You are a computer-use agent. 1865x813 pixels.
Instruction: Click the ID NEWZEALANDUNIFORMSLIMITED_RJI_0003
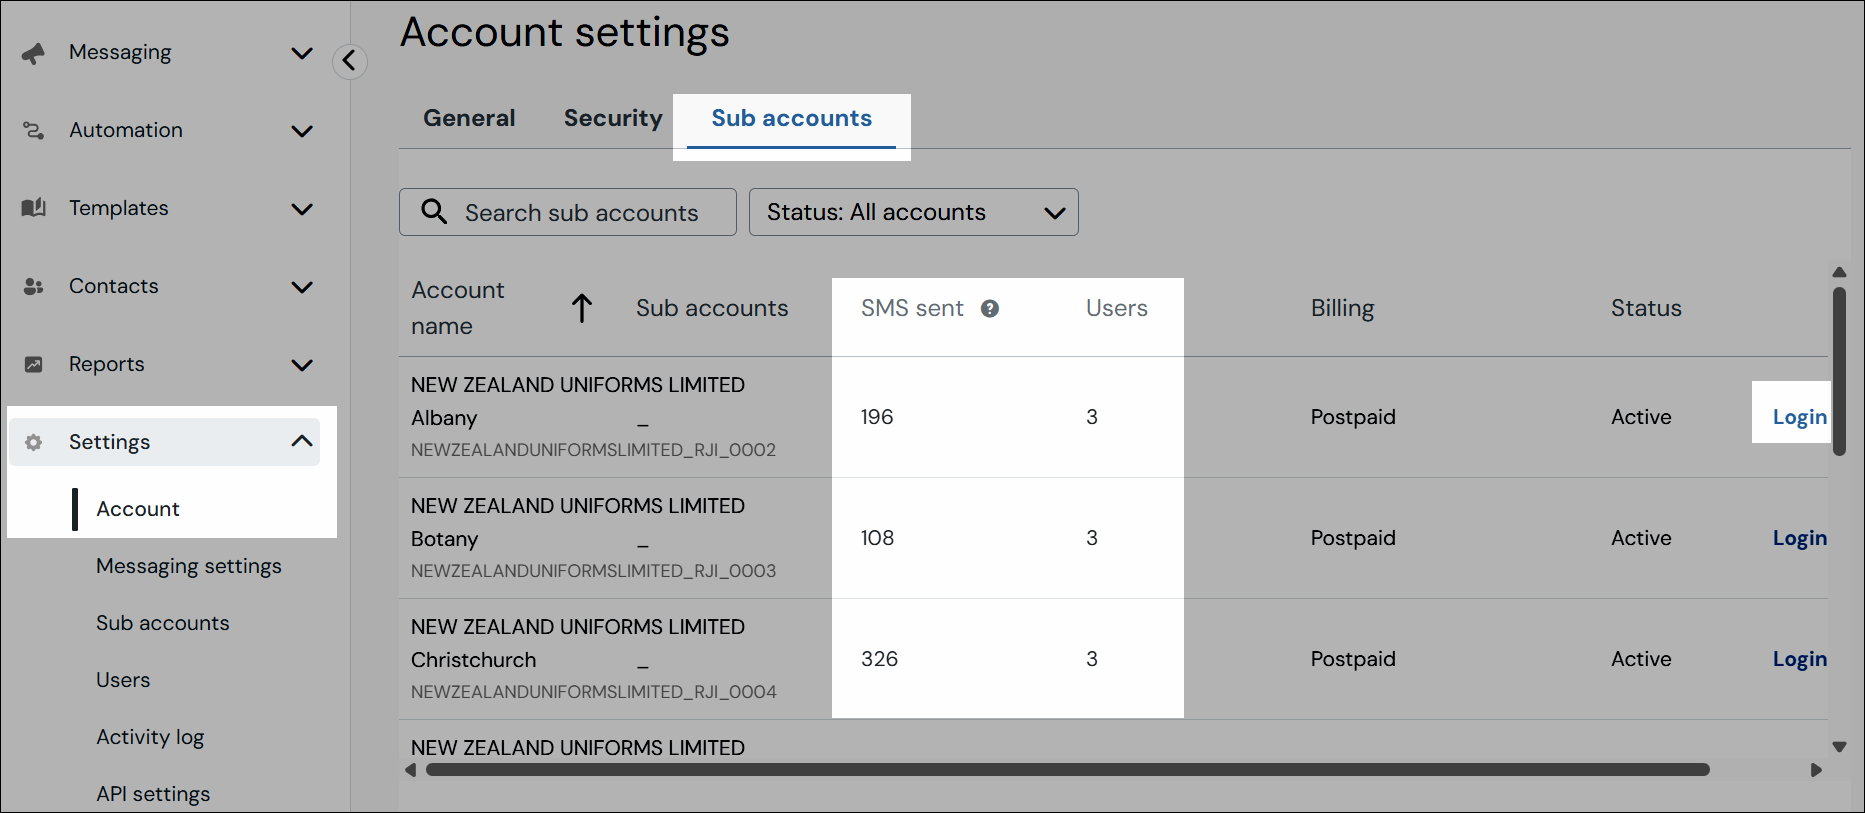593,571
